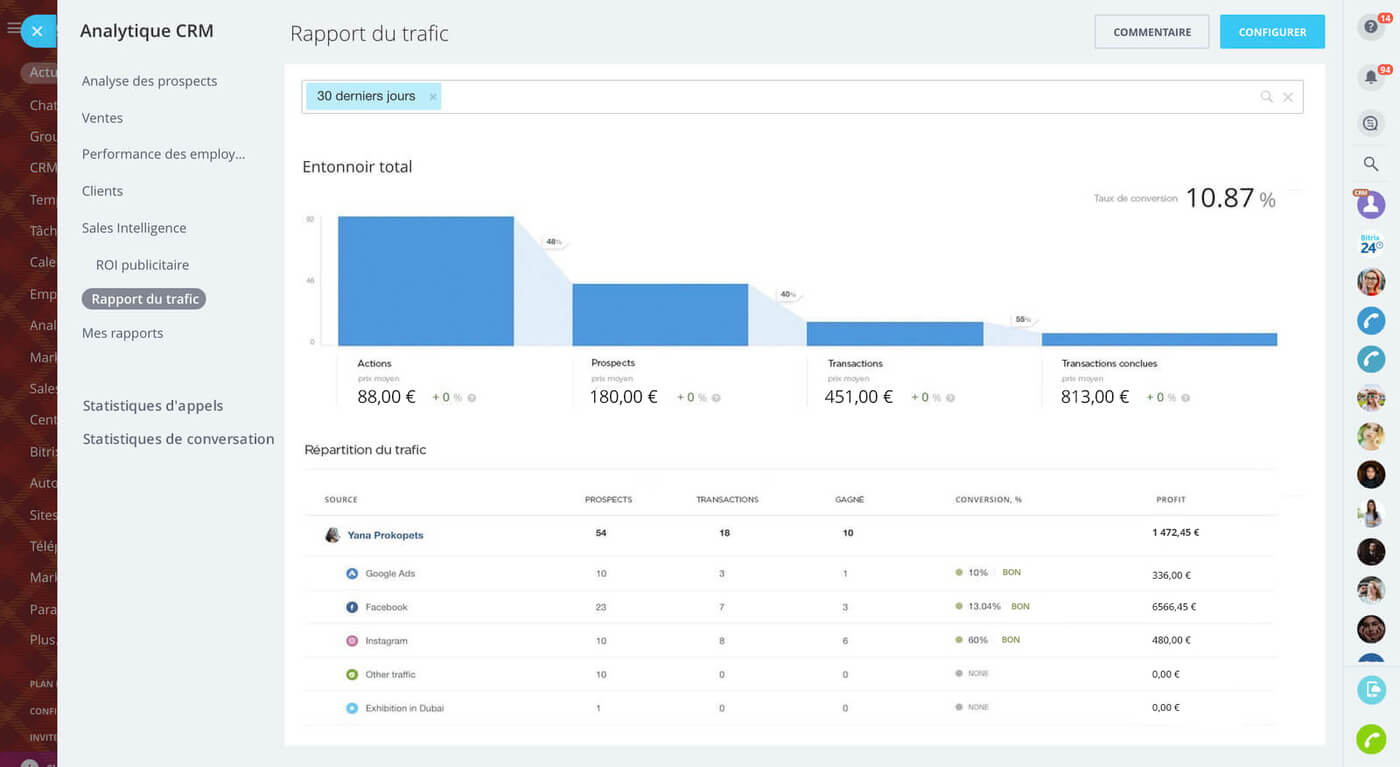Click the search magnifier in right sidebar

pos(1370,164)
